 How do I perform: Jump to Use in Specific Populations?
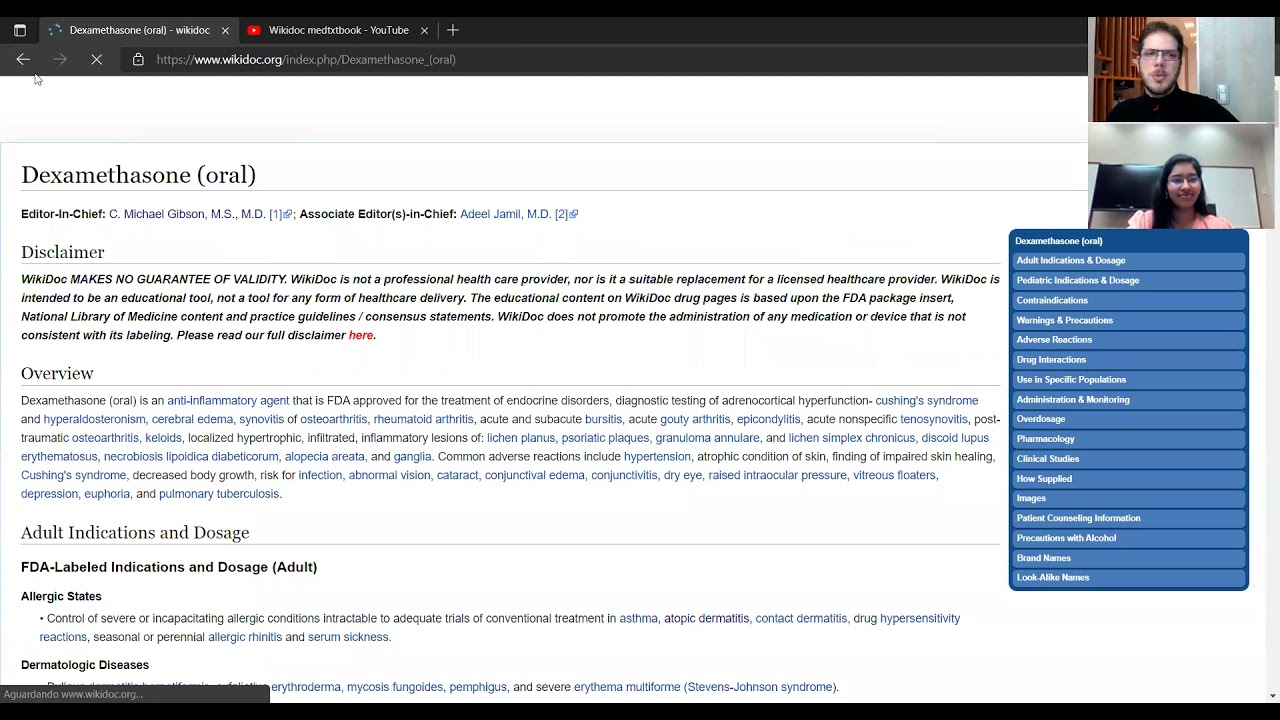click(x=1128, y=380)
